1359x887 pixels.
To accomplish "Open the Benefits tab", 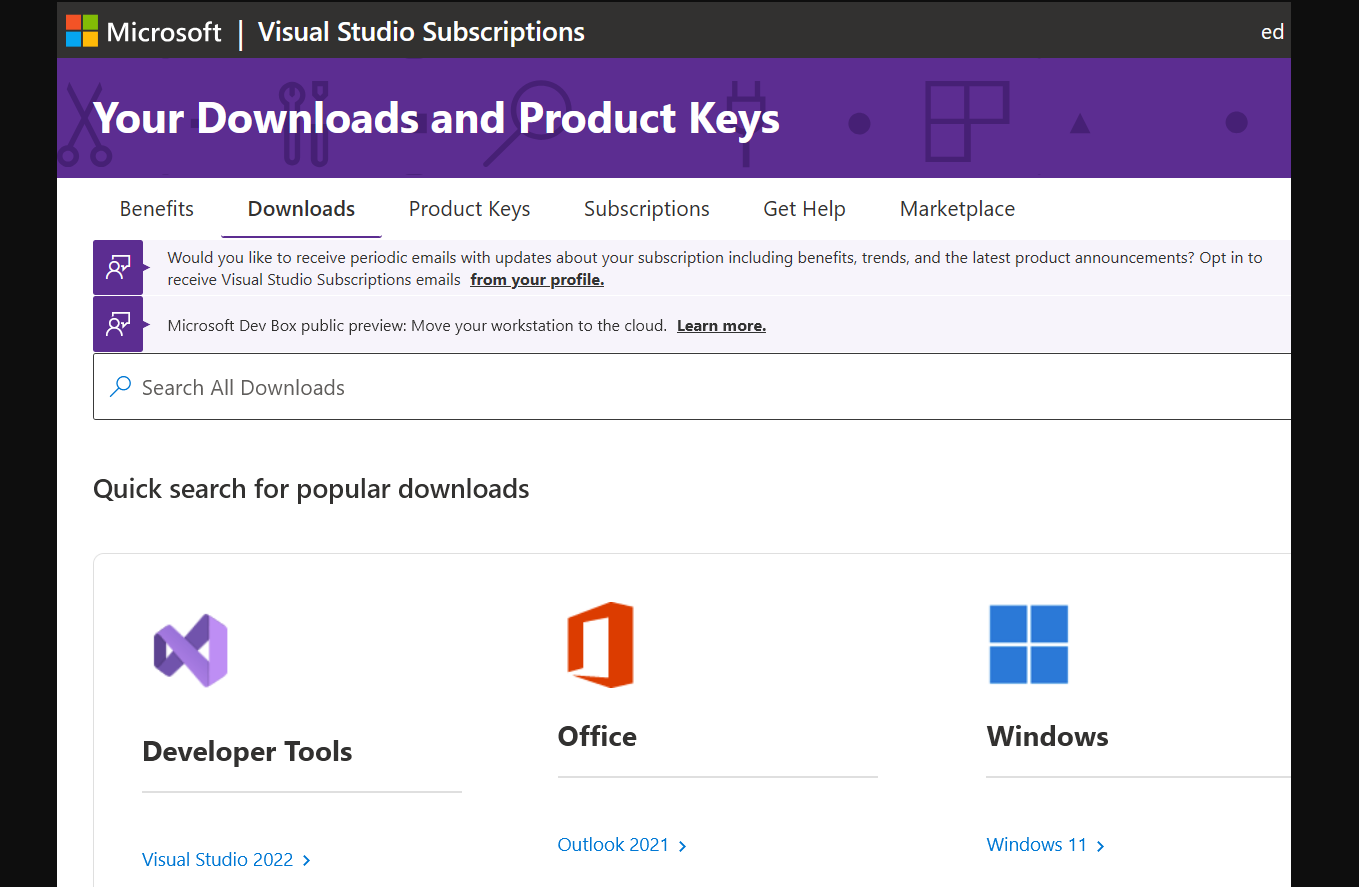I will pos(157,209).
